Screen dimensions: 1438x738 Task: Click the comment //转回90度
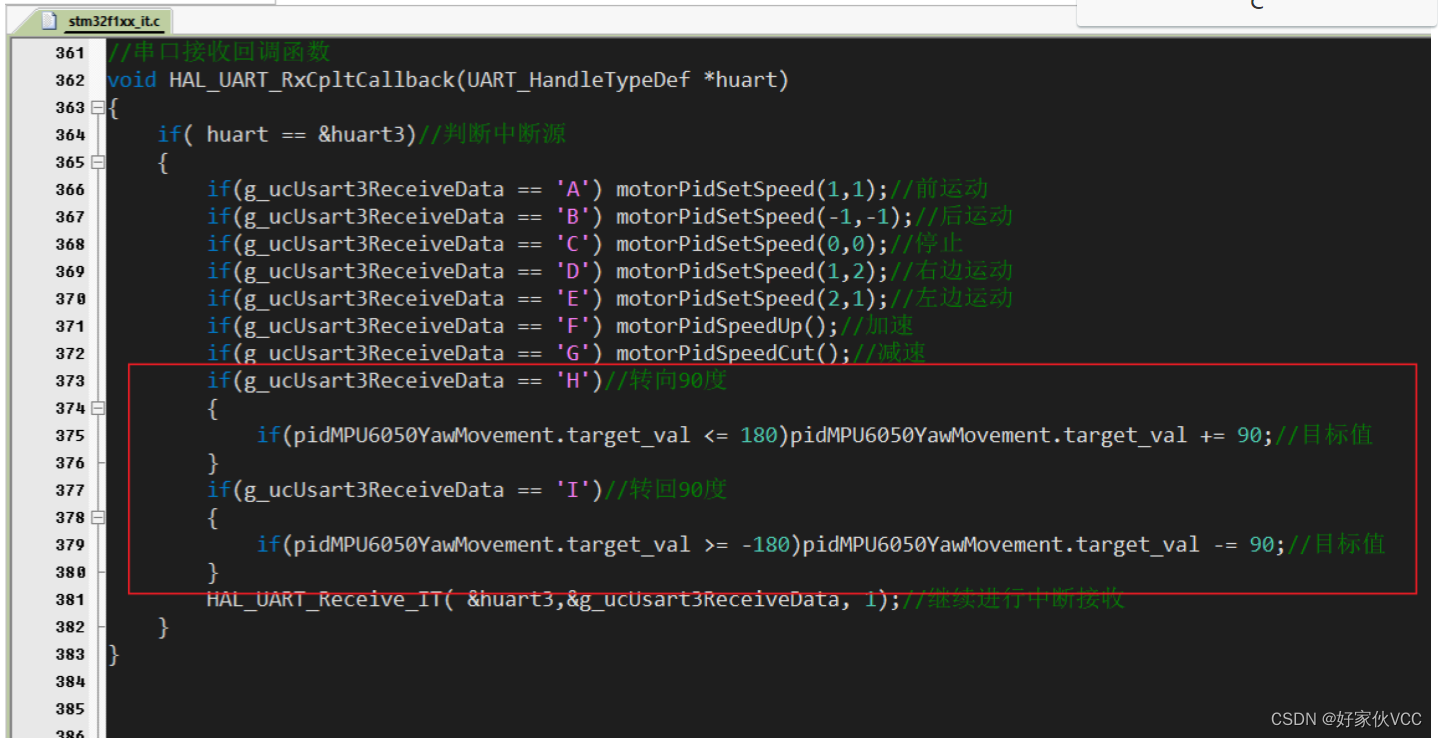tap(665, 489)
